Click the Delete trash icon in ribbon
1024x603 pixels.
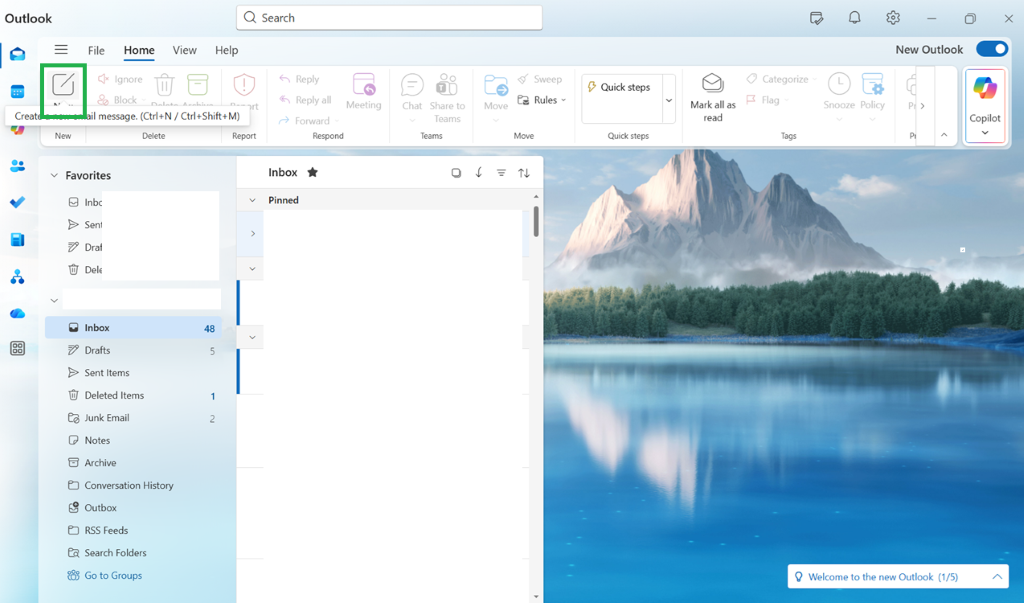(165, 85)
